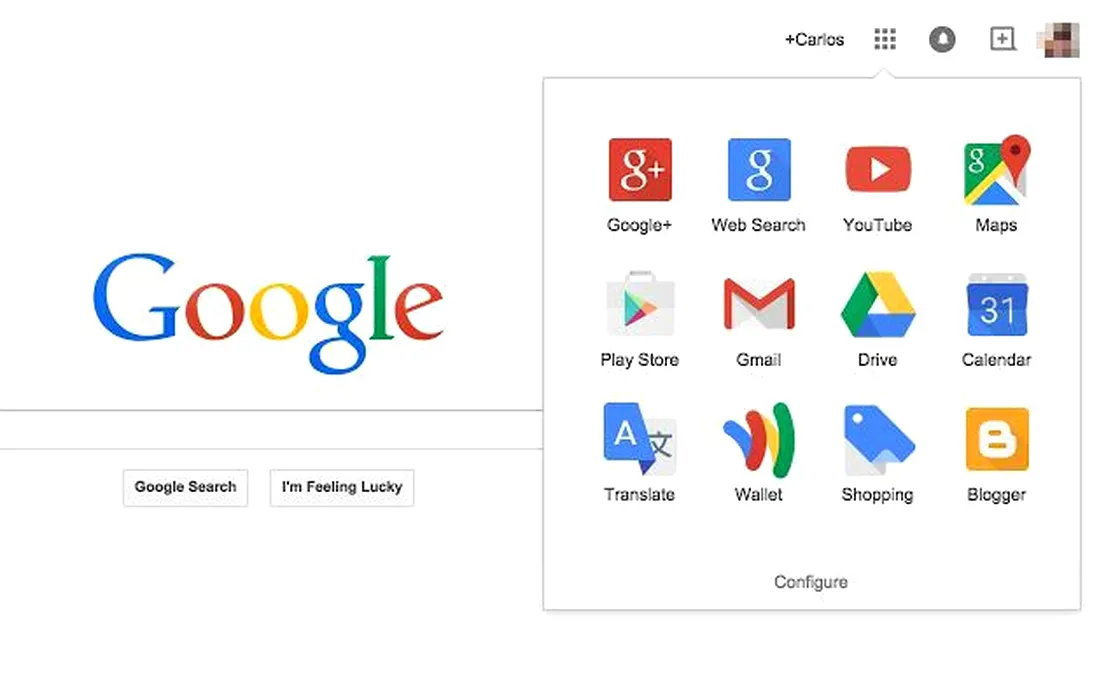
Task: Click the share plus box icon
Action: pos(1003,39)
